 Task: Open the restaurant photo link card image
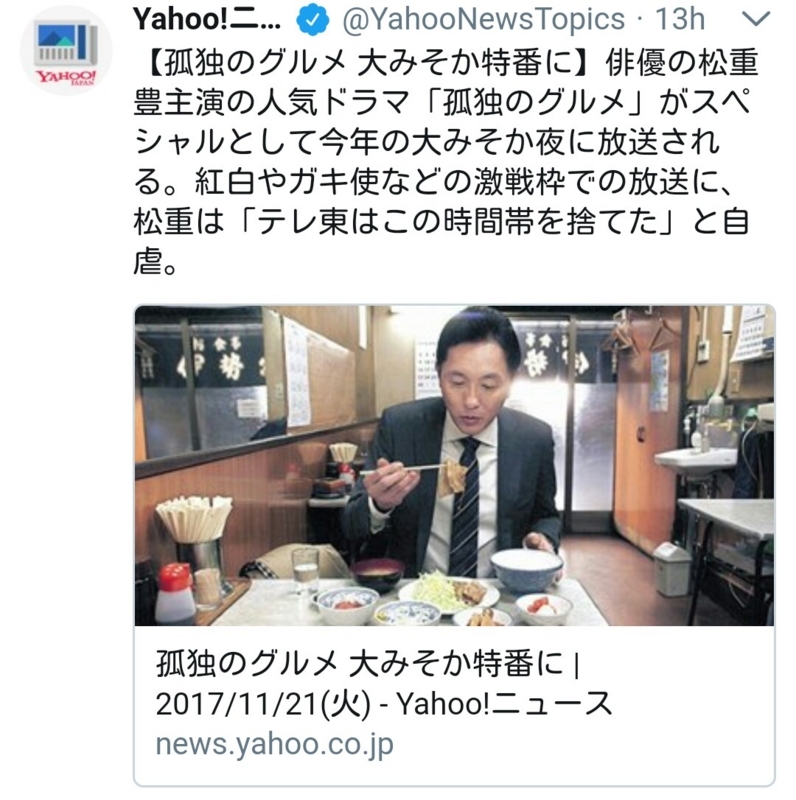pos(454,465)
